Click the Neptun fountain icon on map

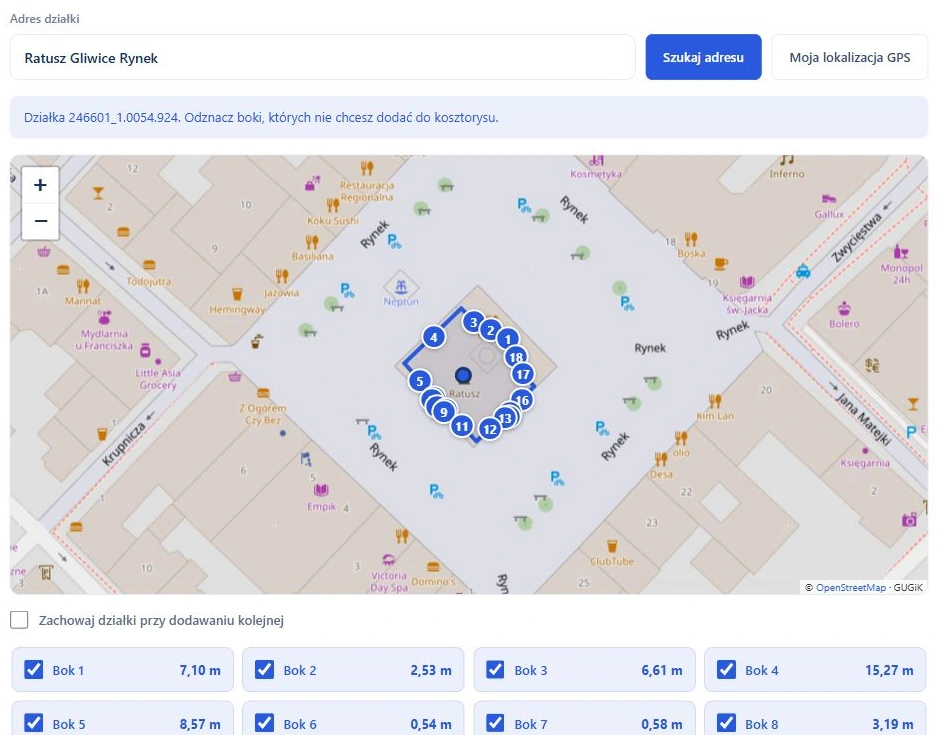pos(401,285)
